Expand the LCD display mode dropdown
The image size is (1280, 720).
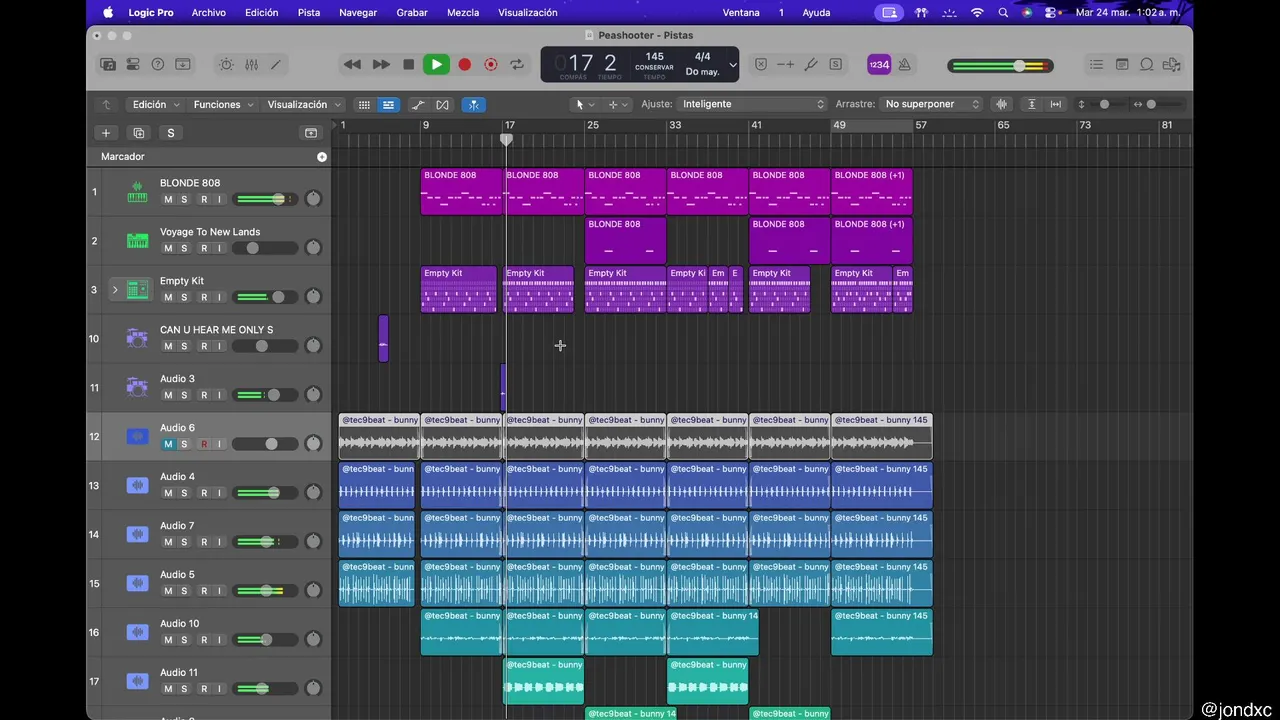click(x=733, y=65)
